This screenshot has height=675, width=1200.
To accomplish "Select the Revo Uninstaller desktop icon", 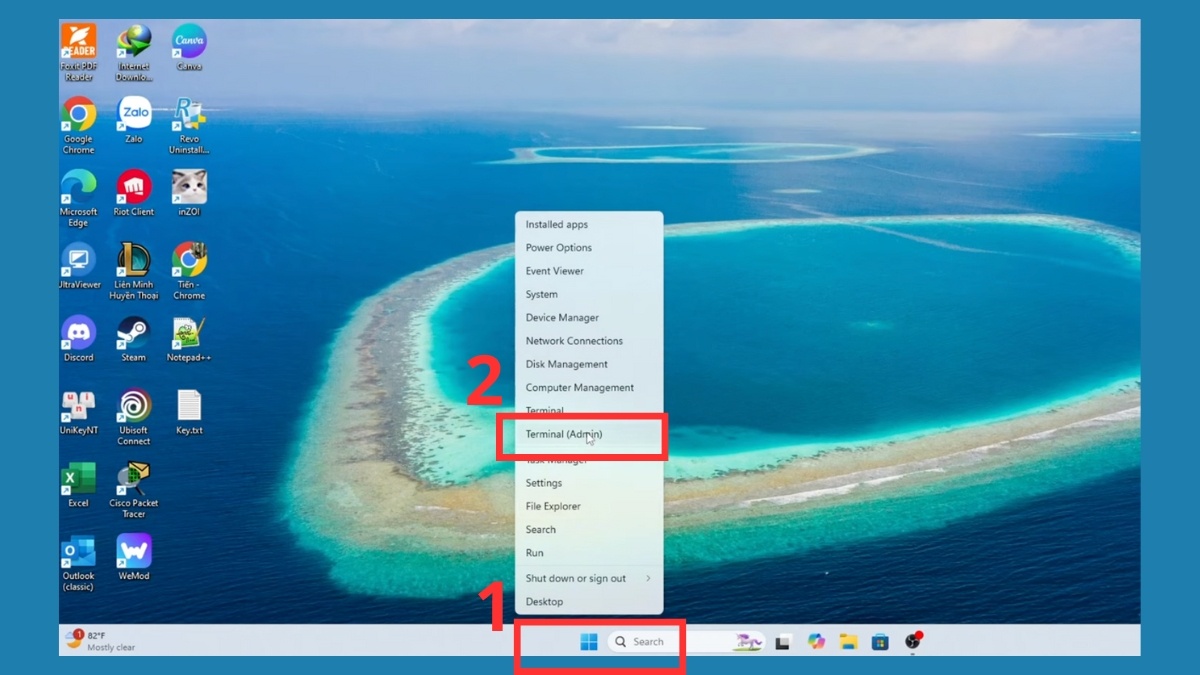I will (189, 125).
